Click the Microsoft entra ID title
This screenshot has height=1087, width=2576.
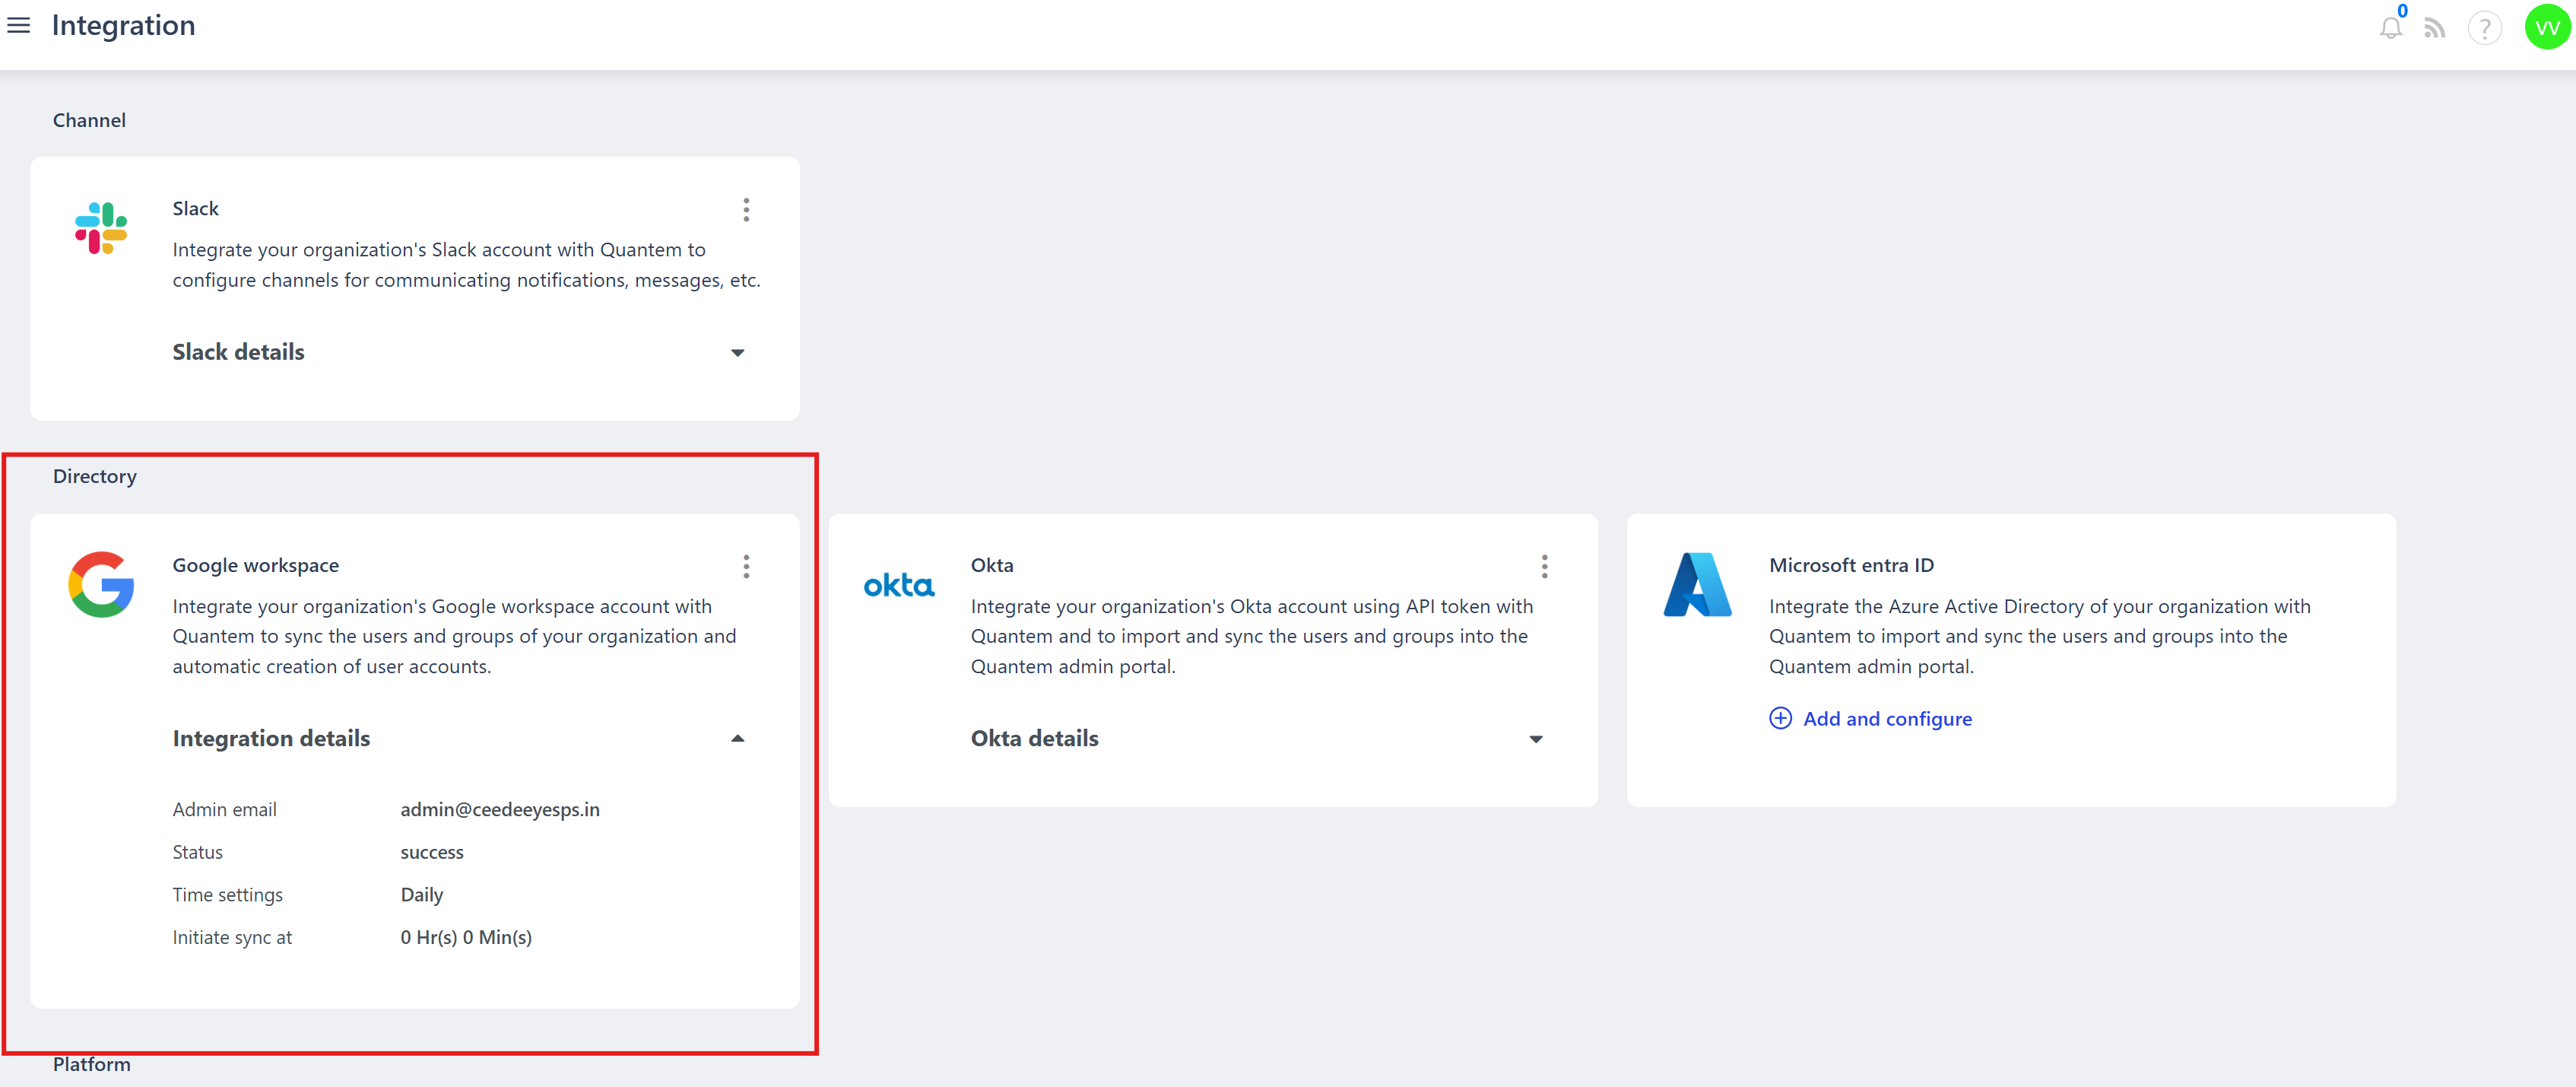pos(1851,565)
